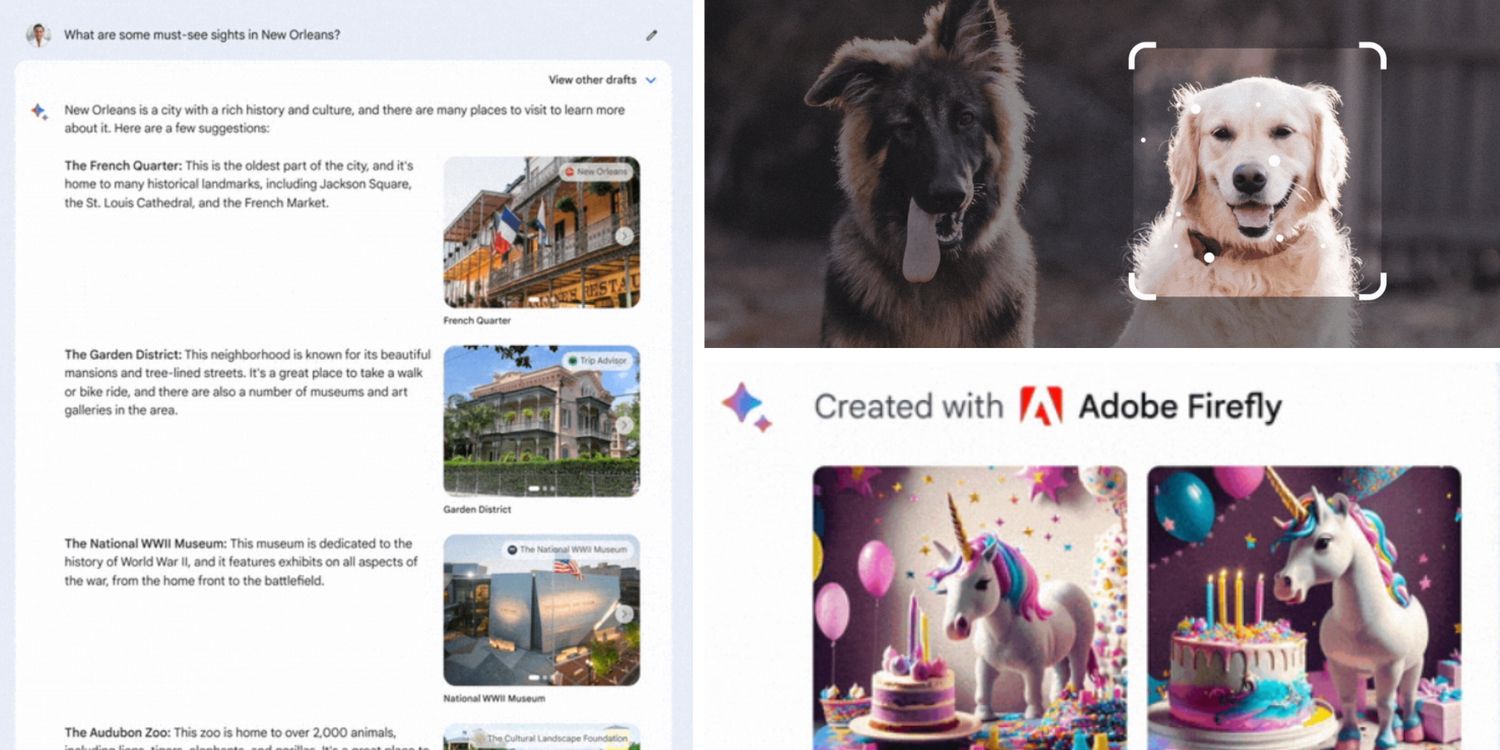Screen dimensions: 1500x750
Task: Click next arrow on French Quarter image
Action: click(x=624, y=237)
